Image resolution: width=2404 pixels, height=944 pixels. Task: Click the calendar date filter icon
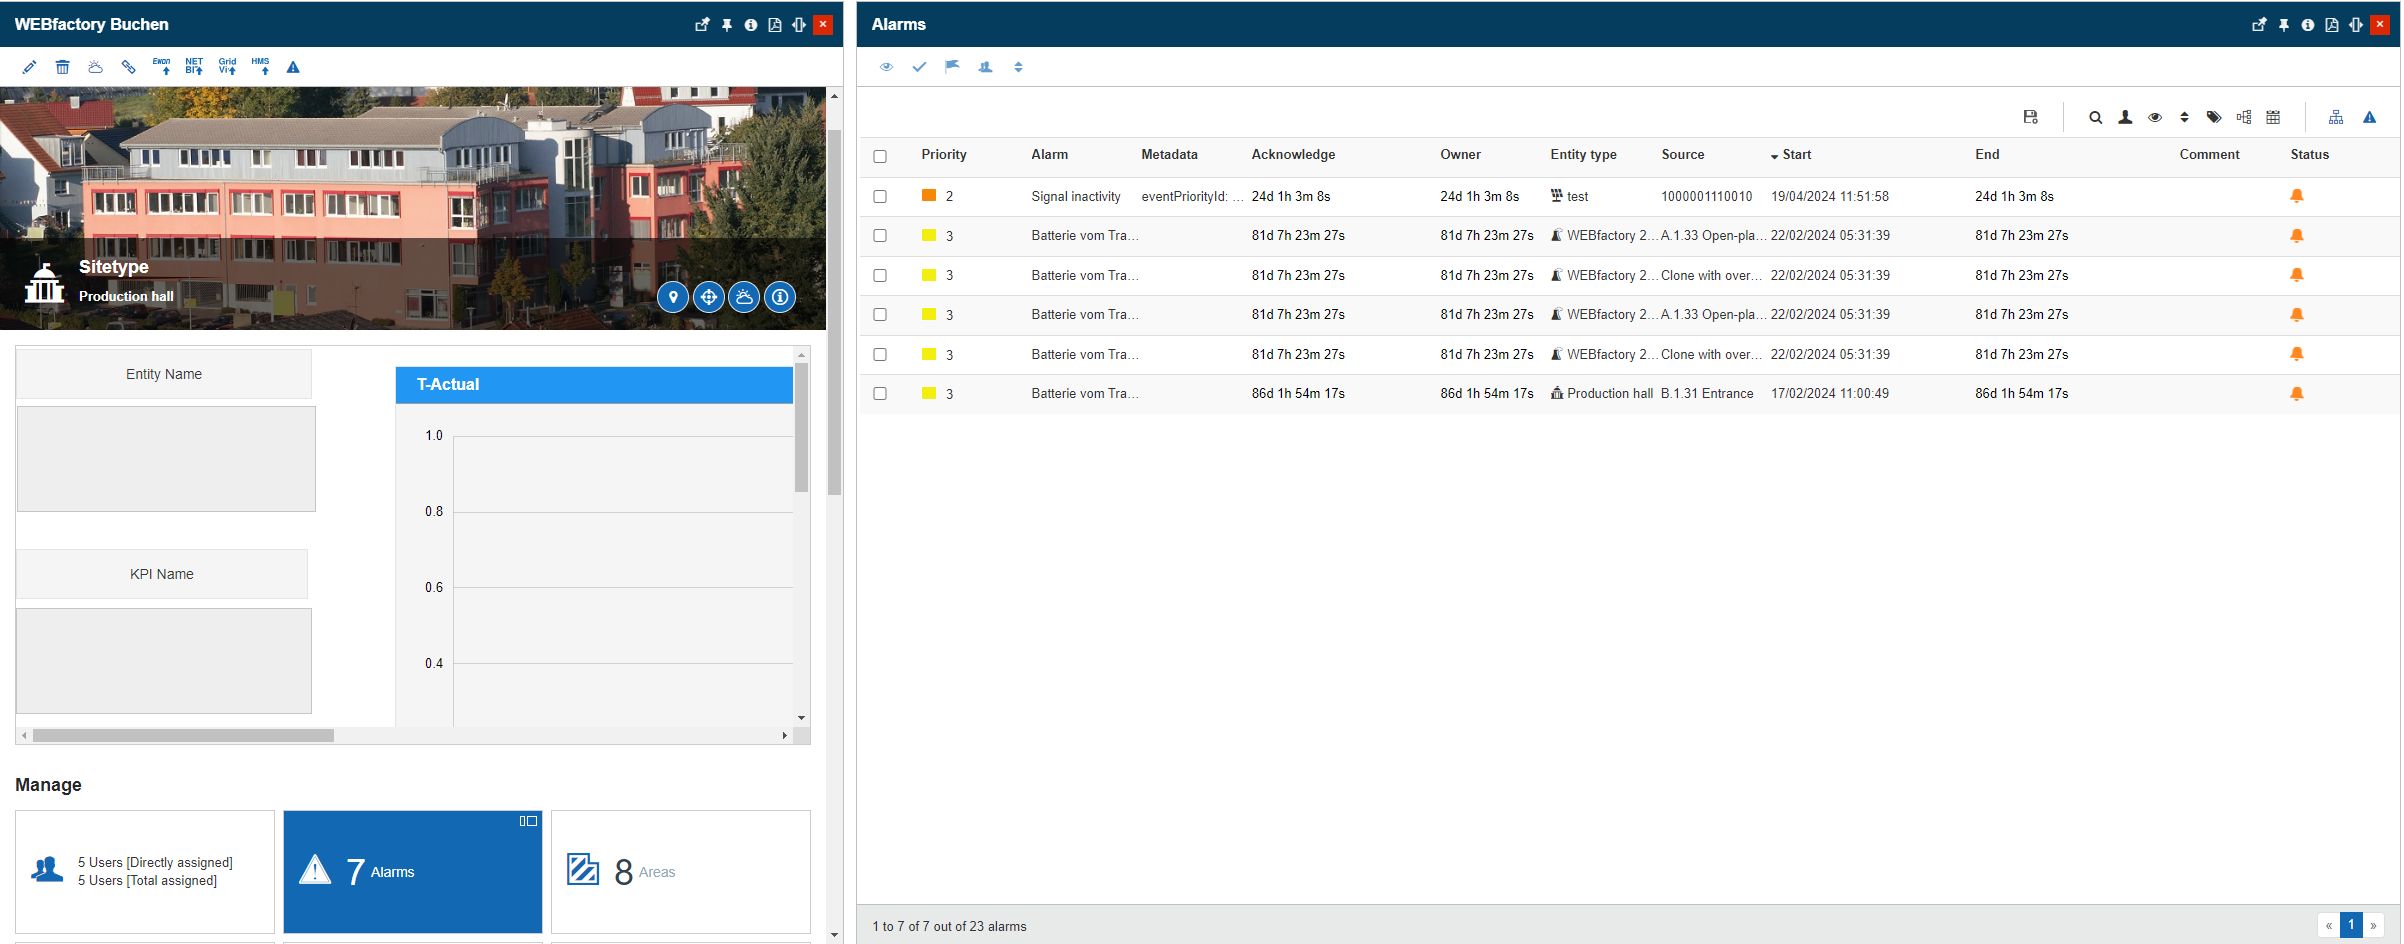pyautogui.click(x=2273, y=118)
